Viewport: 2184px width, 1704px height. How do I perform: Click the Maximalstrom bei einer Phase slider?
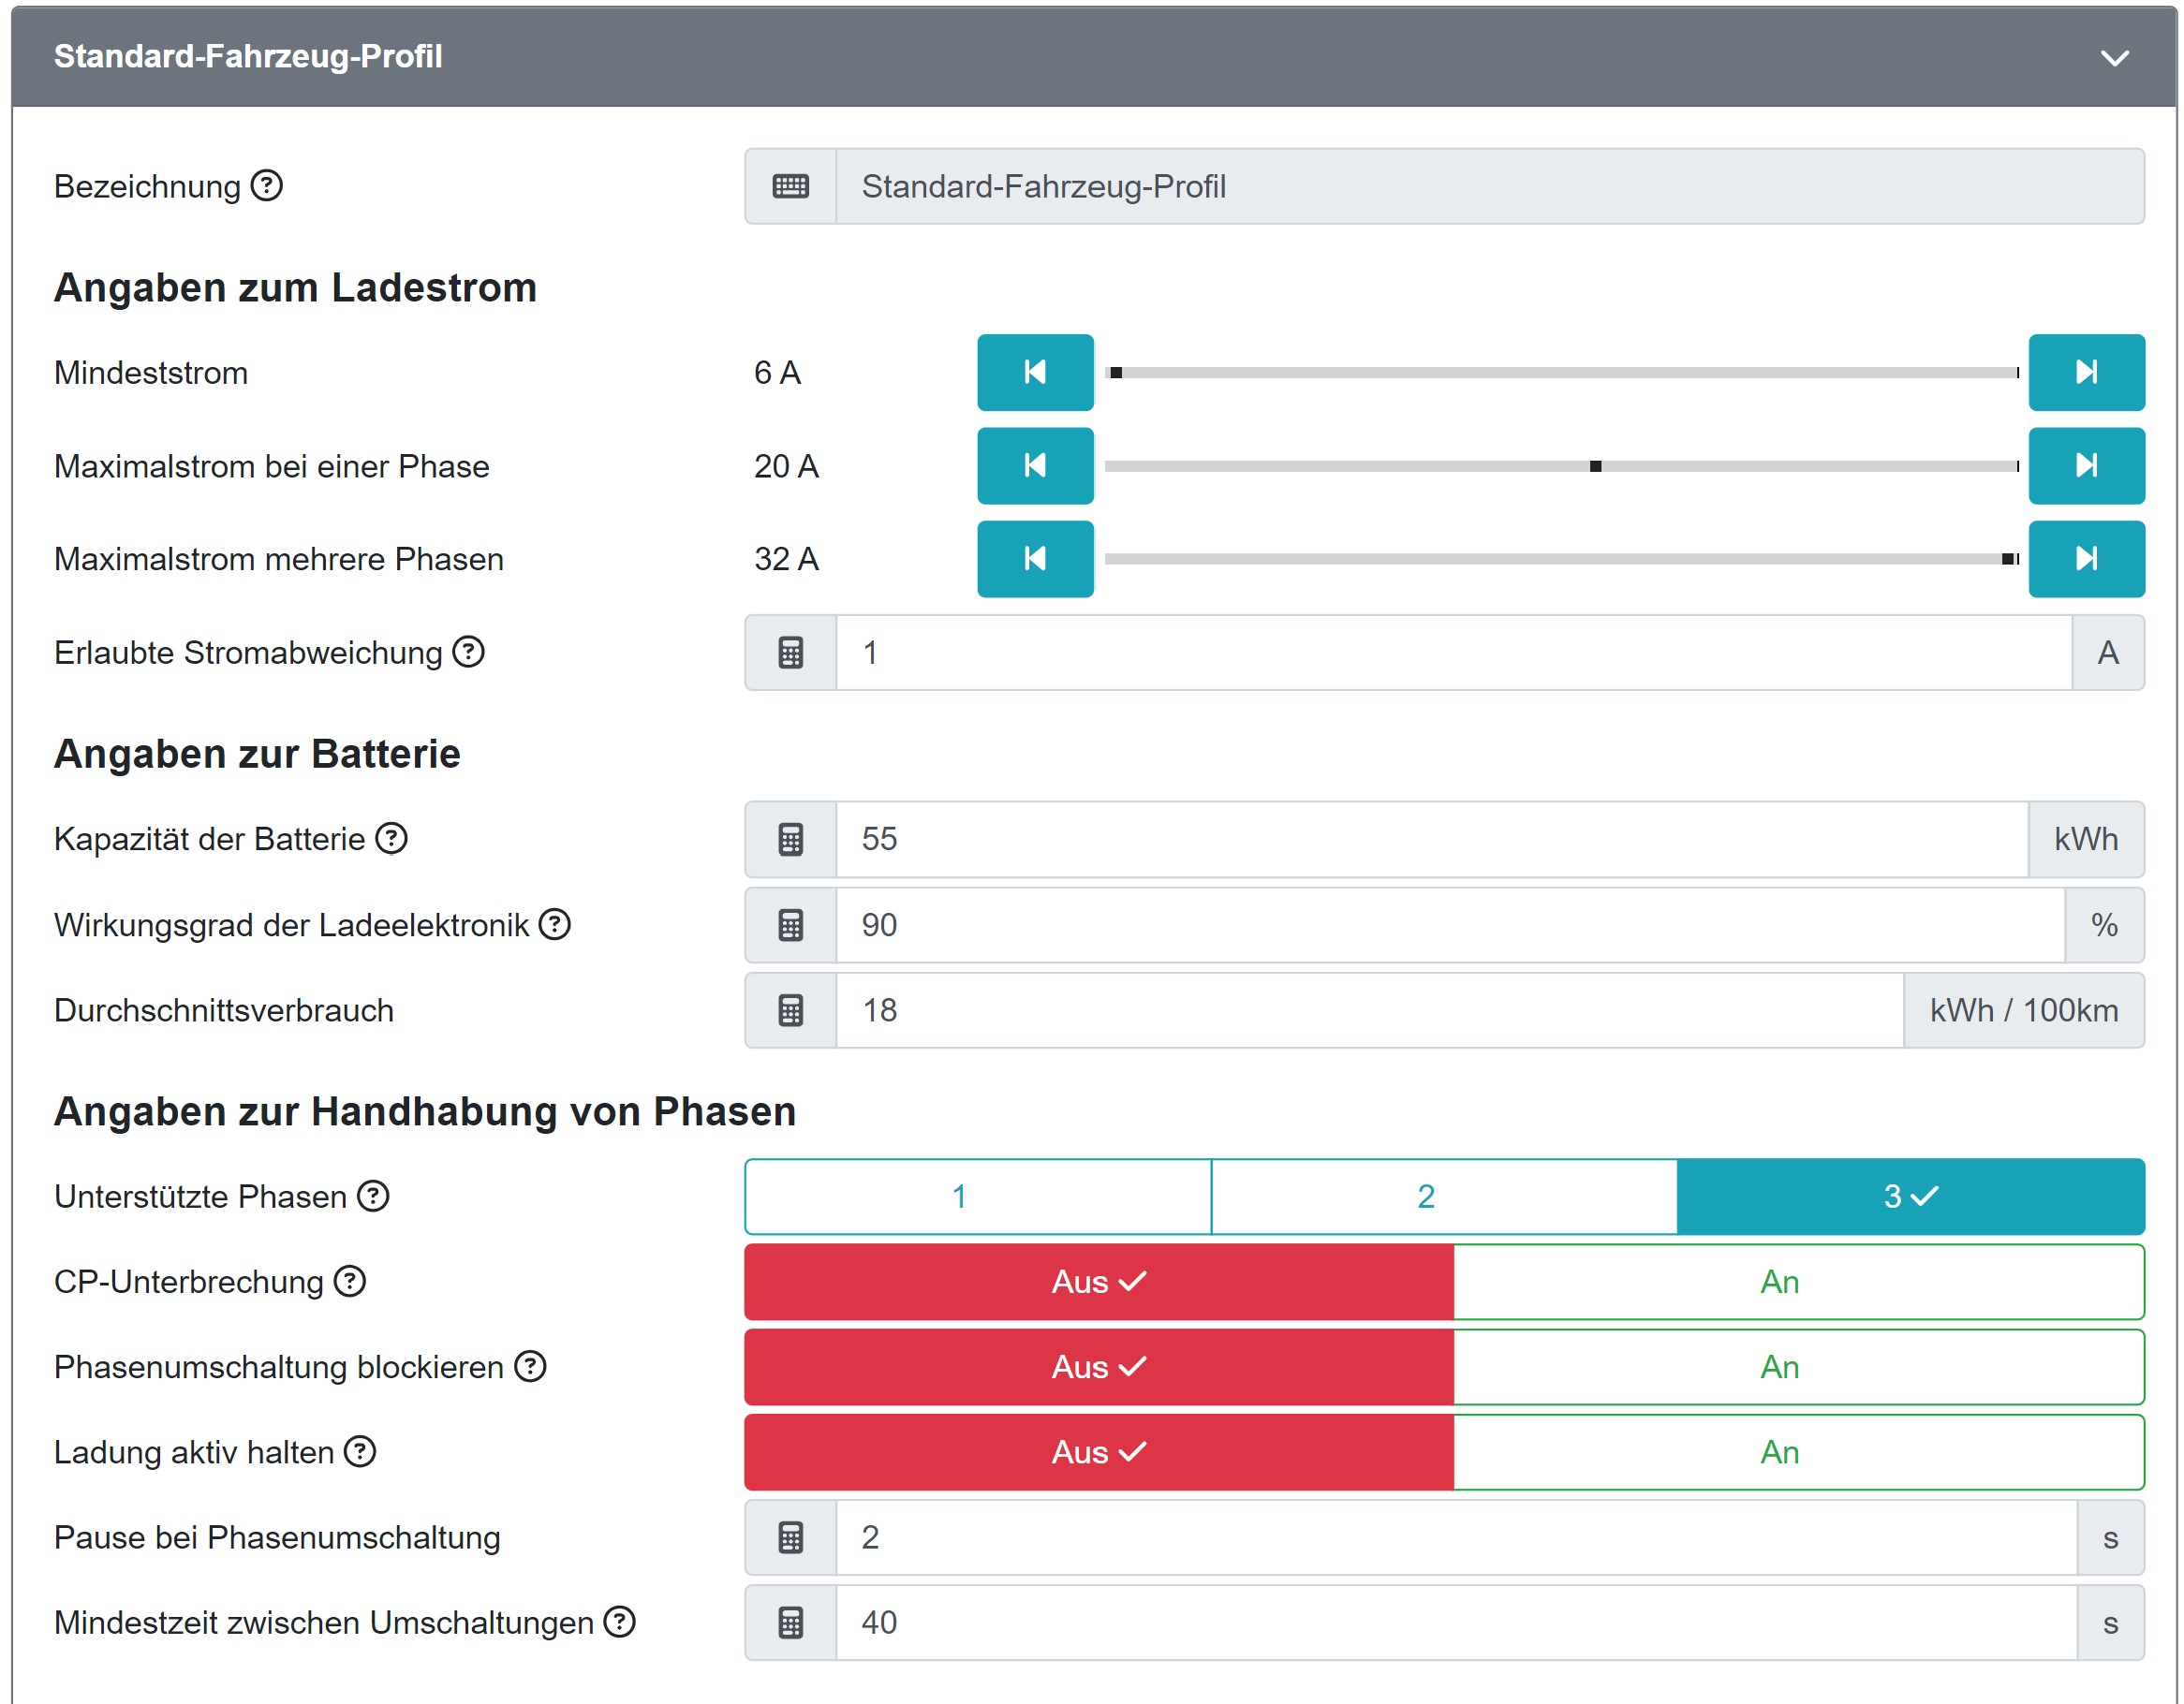tap(1560, 466)
